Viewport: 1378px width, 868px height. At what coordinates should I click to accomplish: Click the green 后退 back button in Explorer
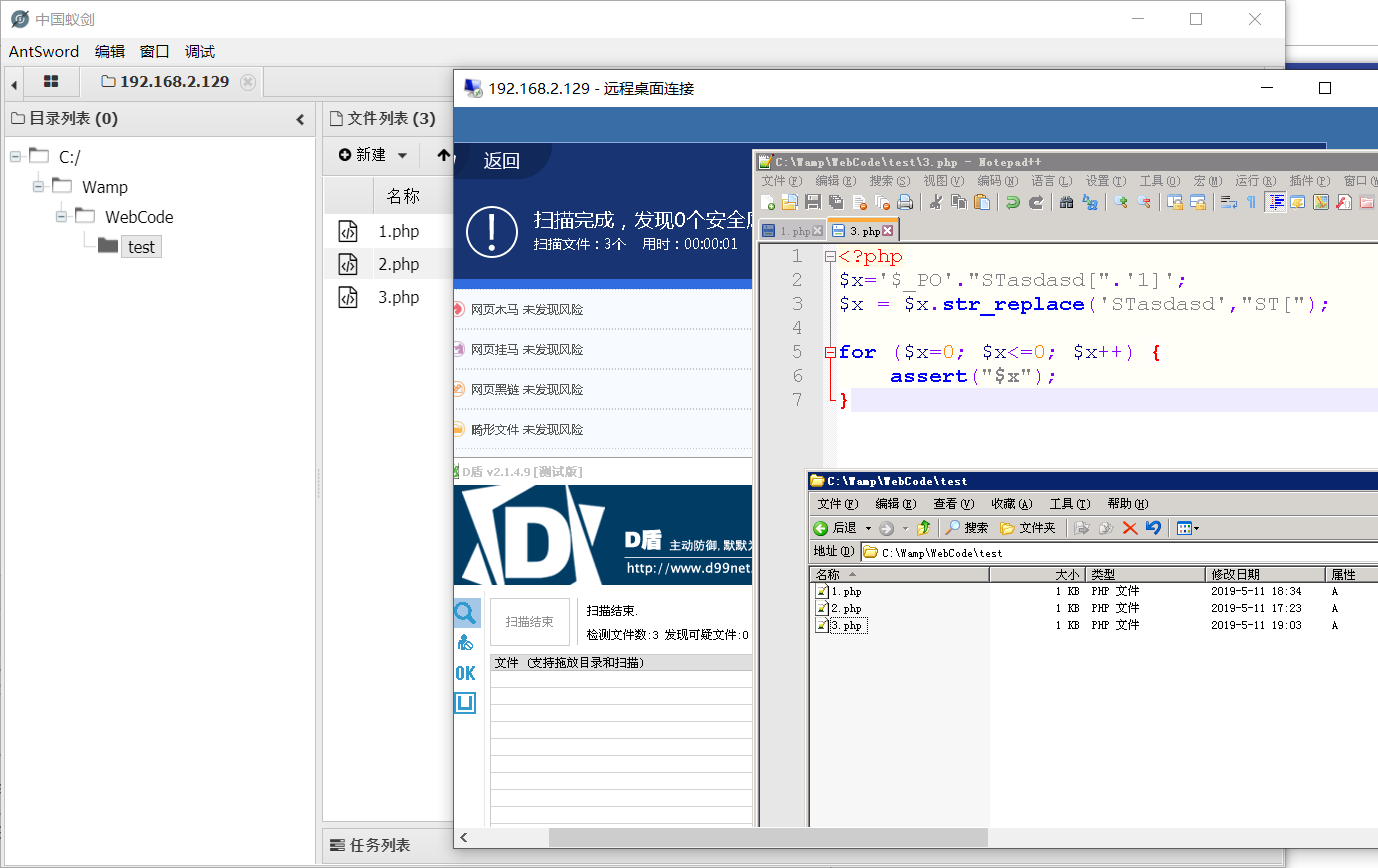(834, 527)
